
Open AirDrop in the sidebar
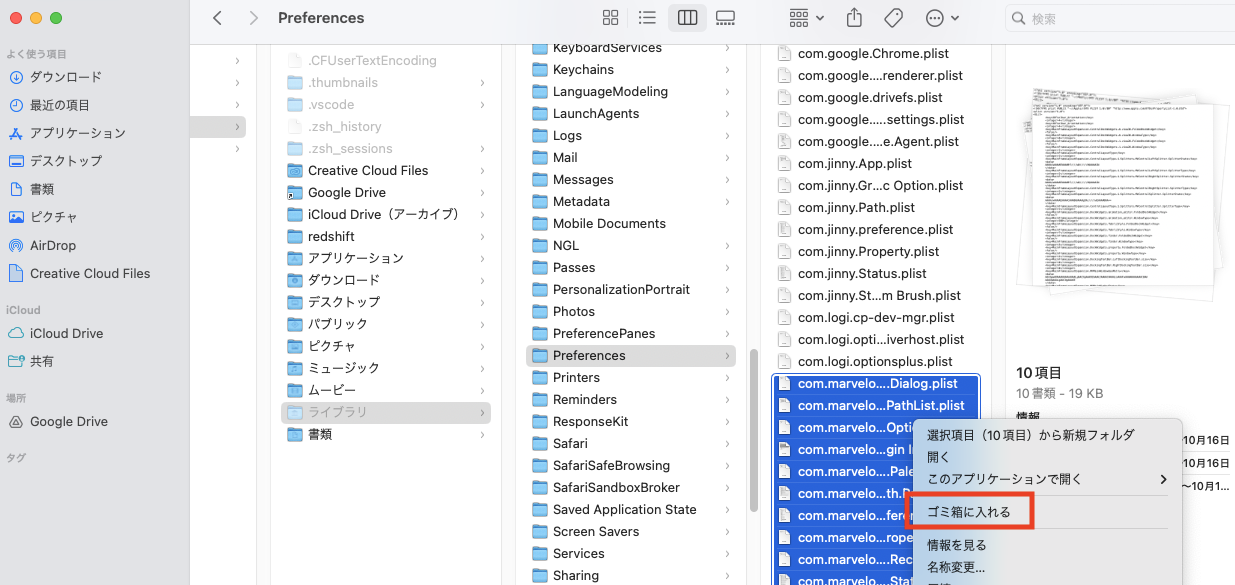click(52, 245)
